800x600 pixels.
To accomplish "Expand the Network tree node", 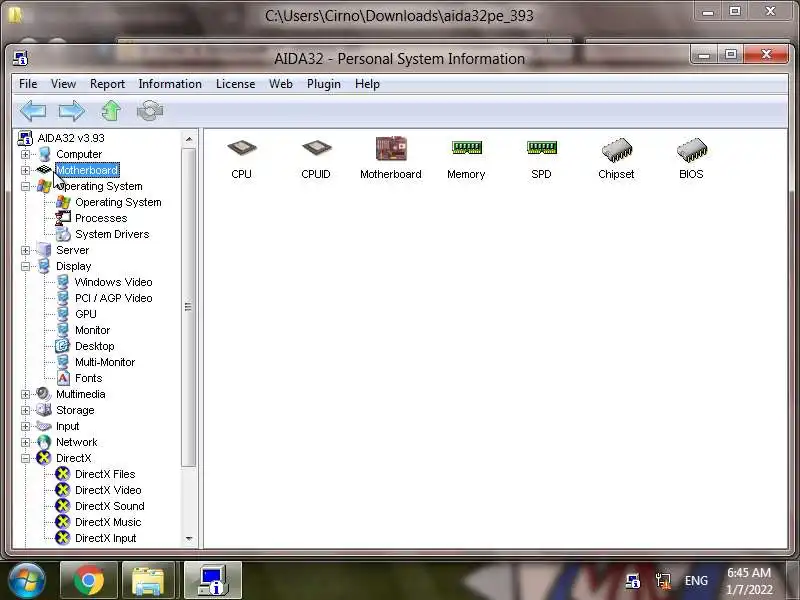I will pyautogui.click(x=25, y=442).
